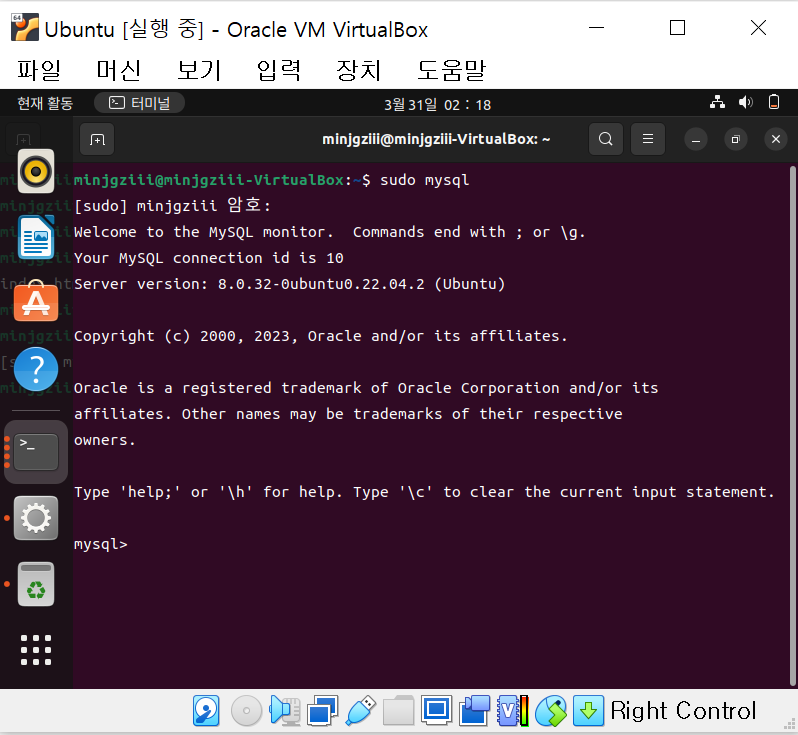Minimize the terminal window
The image size is (798, 735).
point(696,139)
